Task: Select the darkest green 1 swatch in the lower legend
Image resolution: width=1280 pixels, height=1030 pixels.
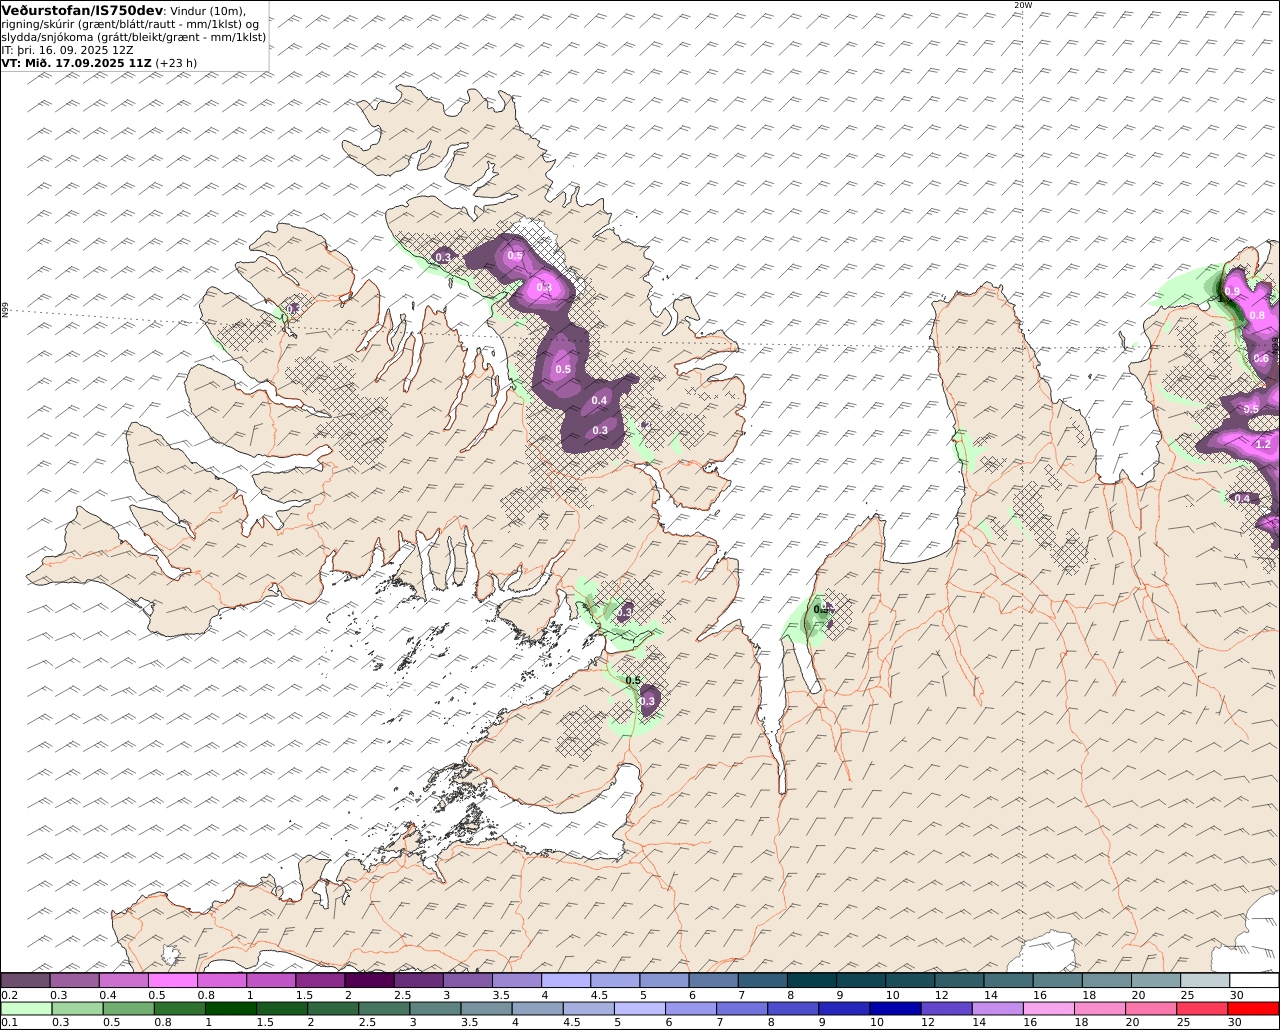Action: (x=231, y=1008)
